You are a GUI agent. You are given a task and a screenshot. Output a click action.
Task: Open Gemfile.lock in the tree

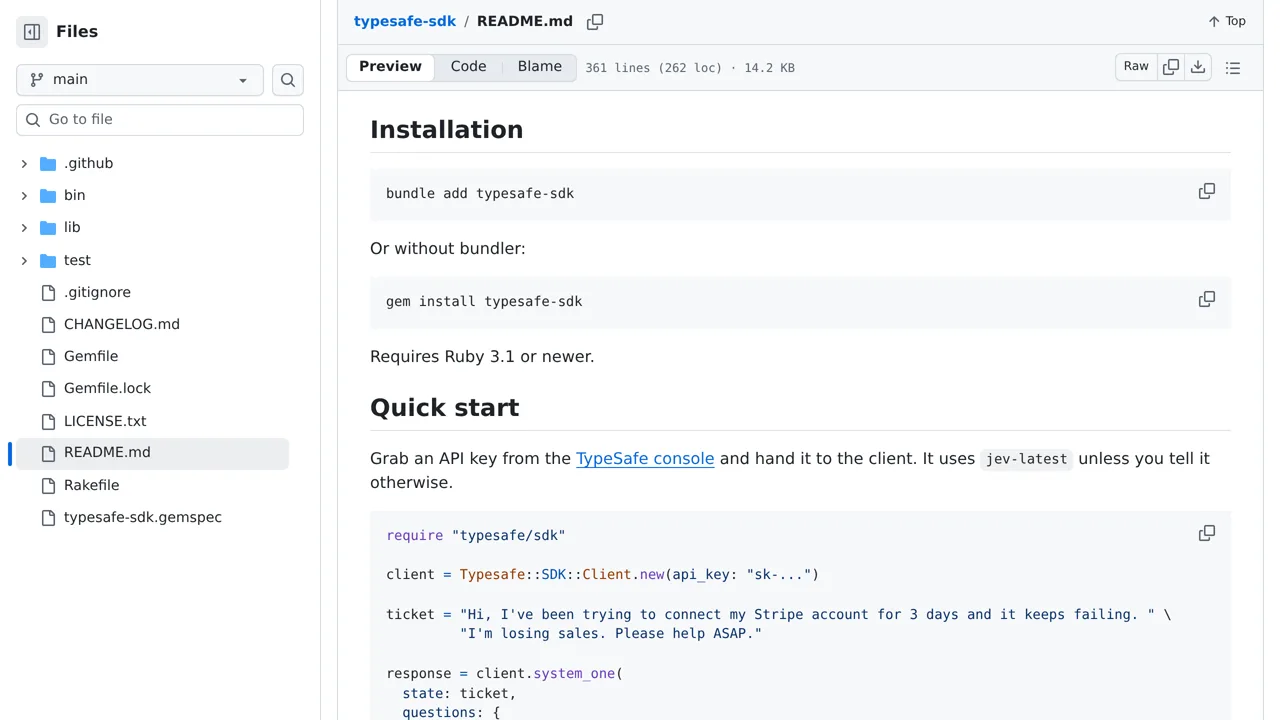[107, 388]
